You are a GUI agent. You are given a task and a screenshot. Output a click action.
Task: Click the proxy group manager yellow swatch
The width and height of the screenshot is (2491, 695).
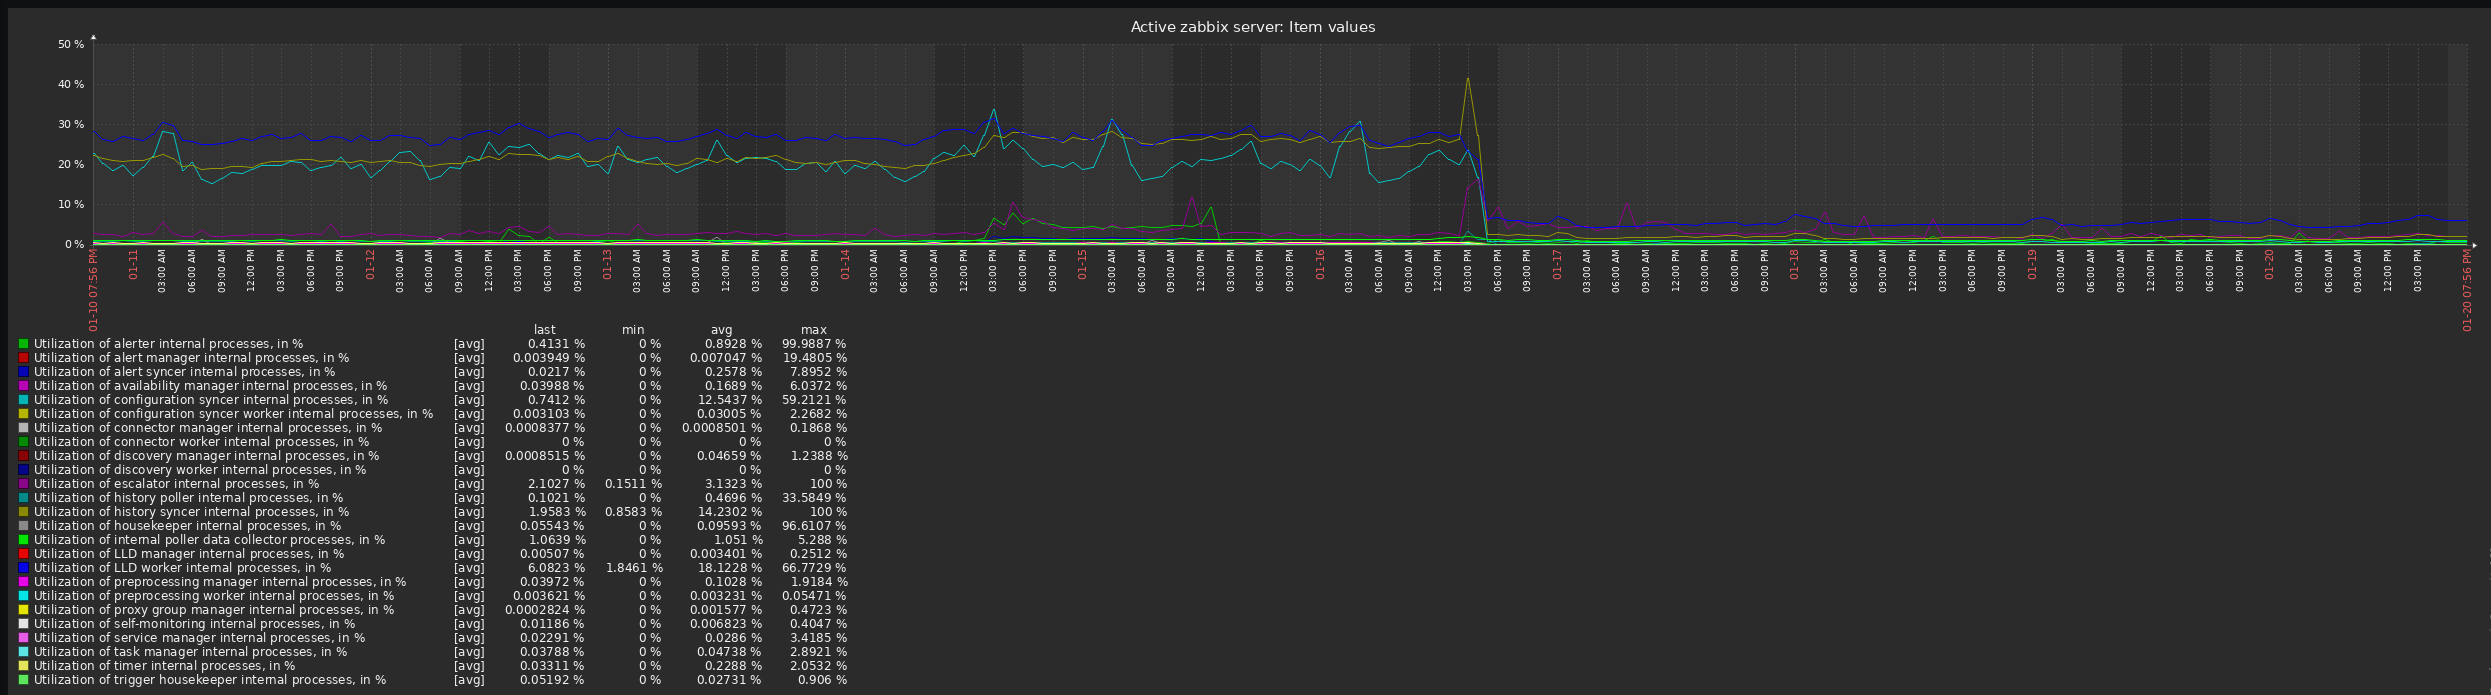point(23,609)
